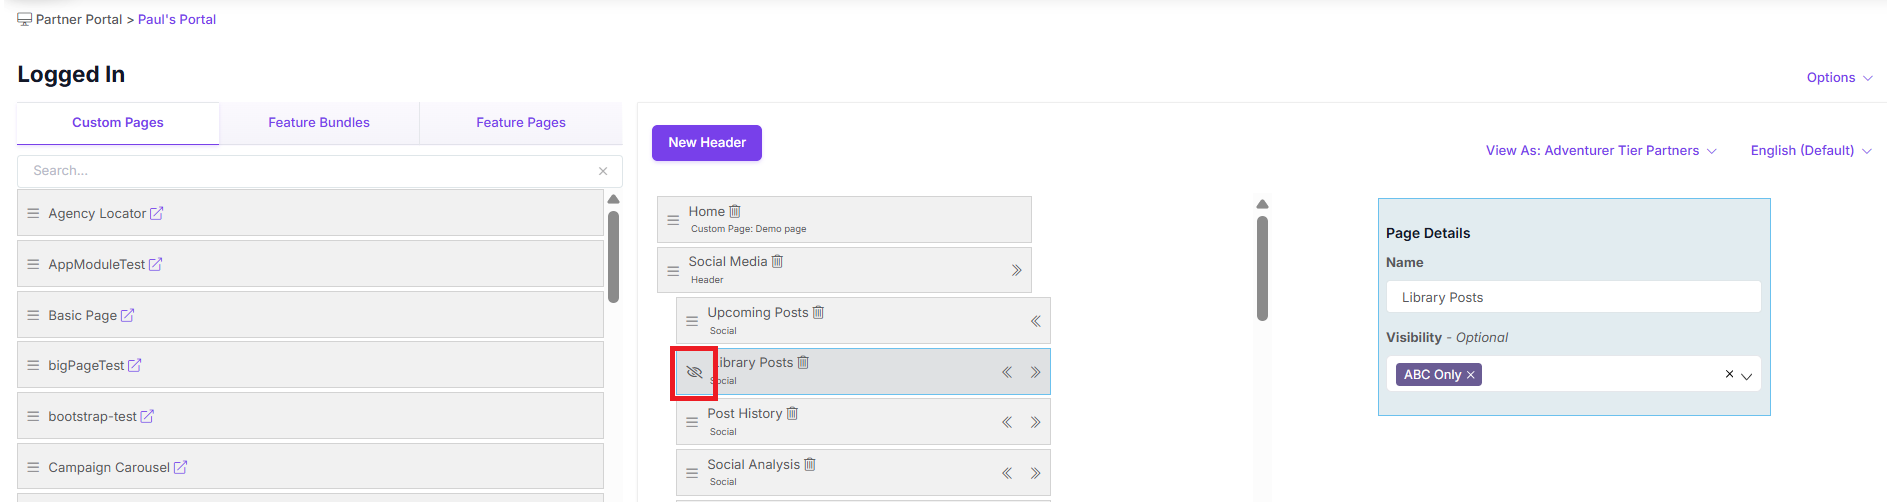Screen dimensions: 1887x502
Task: Toggle the Library Posts hidden-eye icon
Action: tap(694, 372)
